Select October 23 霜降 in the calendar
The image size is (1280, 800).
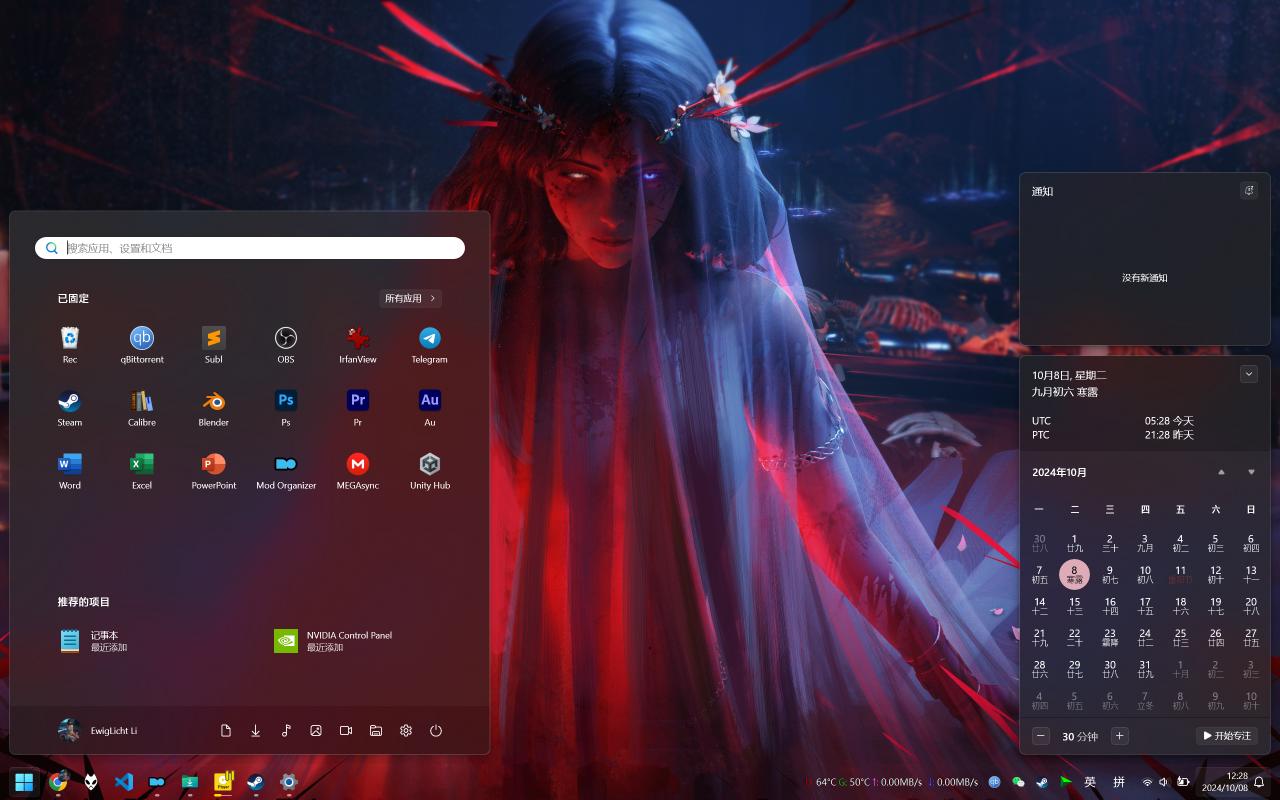[x=1110, y=637]
